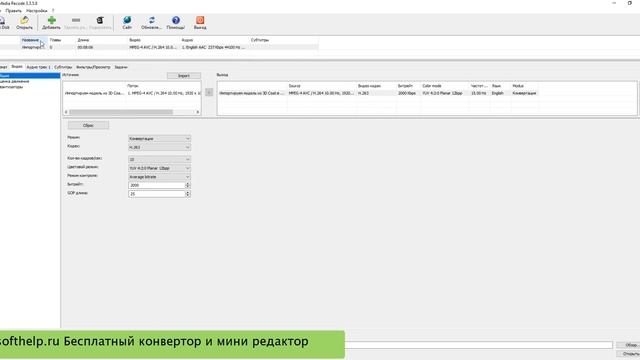
Task: Select Квантизаторы in left list
Action: click(x=11, y=87)
